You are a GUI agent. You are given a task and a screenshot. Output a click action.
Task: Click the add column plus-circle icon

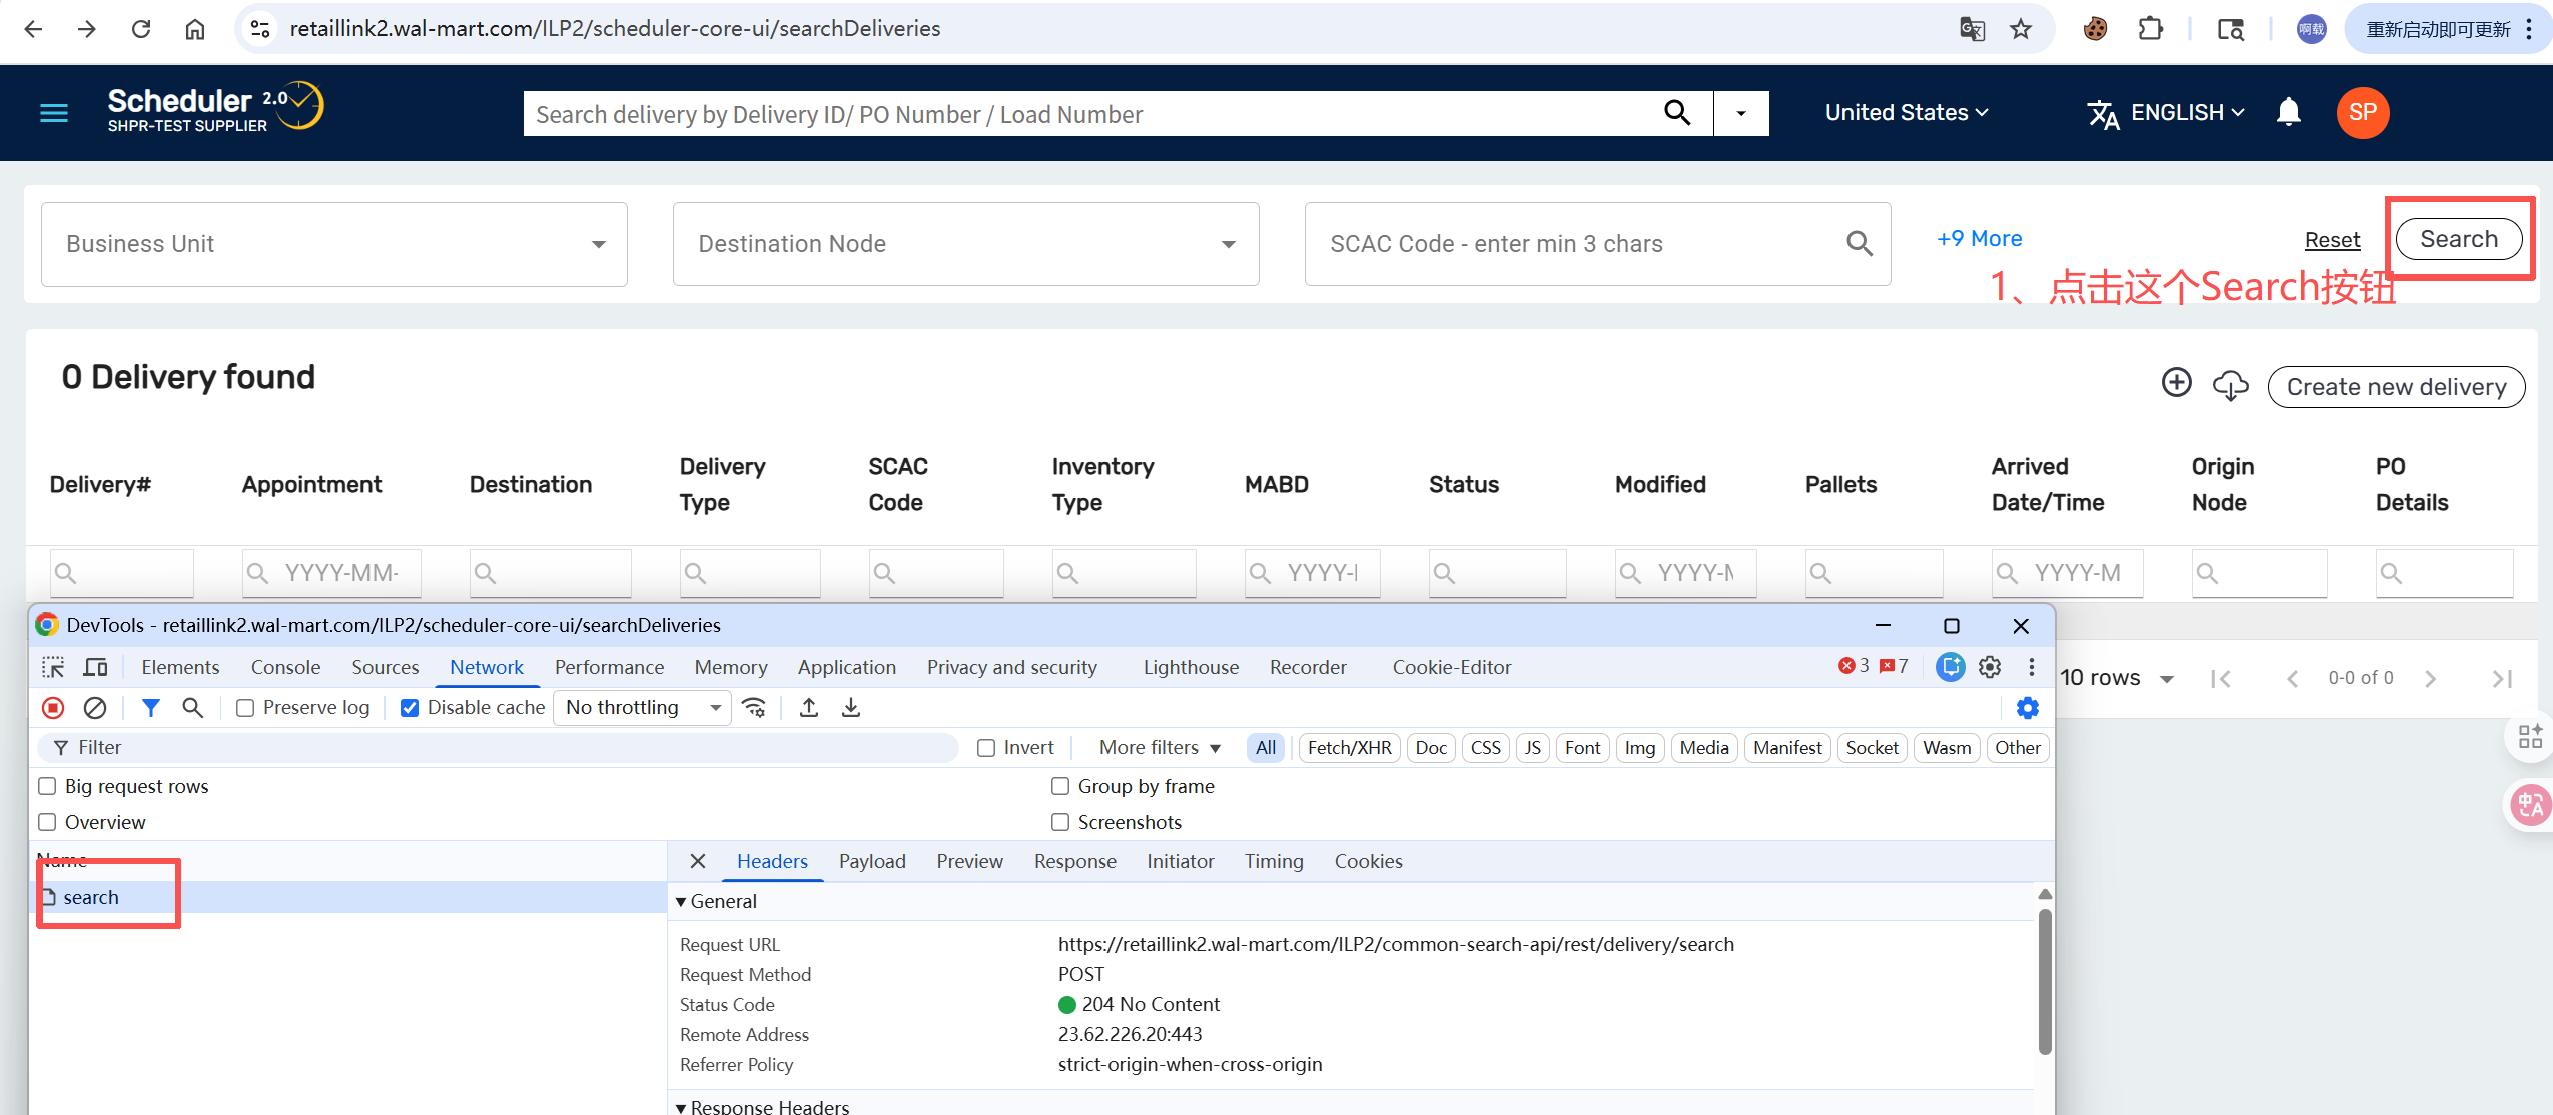click(2176, 383)
